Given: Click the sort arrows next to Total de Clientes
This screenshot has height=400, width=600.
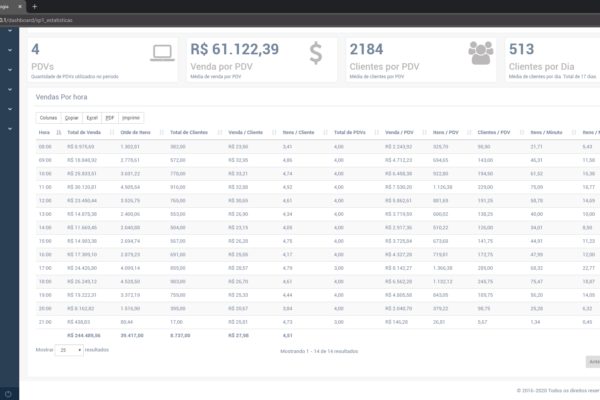Looking at the screenshot, I should coord(220,132).
